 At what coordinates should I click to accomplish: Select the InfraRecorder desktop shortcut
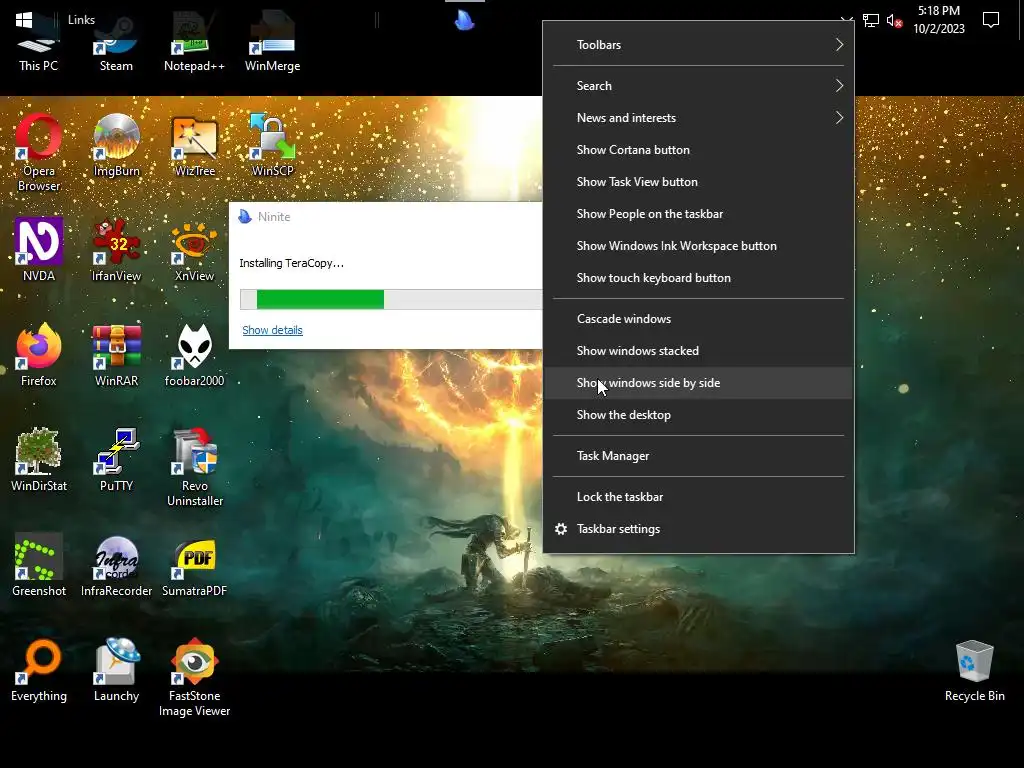click(116, 566)
